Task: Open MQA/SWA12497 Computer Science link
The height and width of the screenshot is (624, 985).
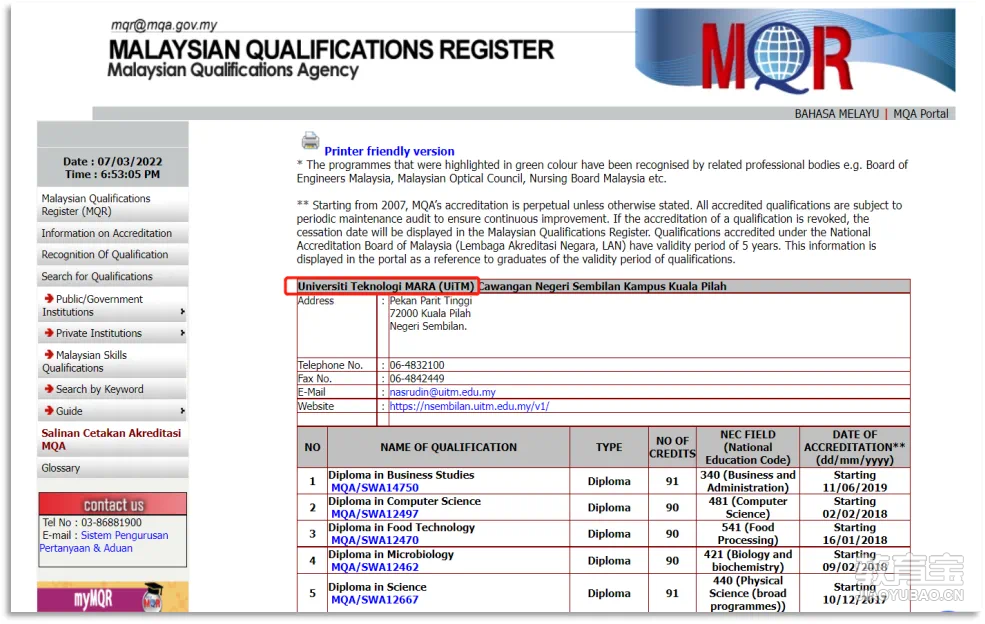Action: (x=374, y=514)
